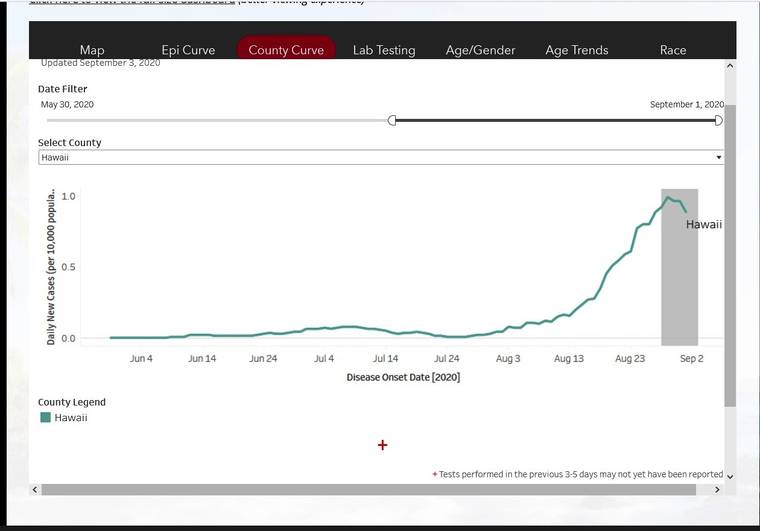Viewport: 760px width, 531px height.
Task: Open the Epi Curve tab
Action: coord(188,50)
